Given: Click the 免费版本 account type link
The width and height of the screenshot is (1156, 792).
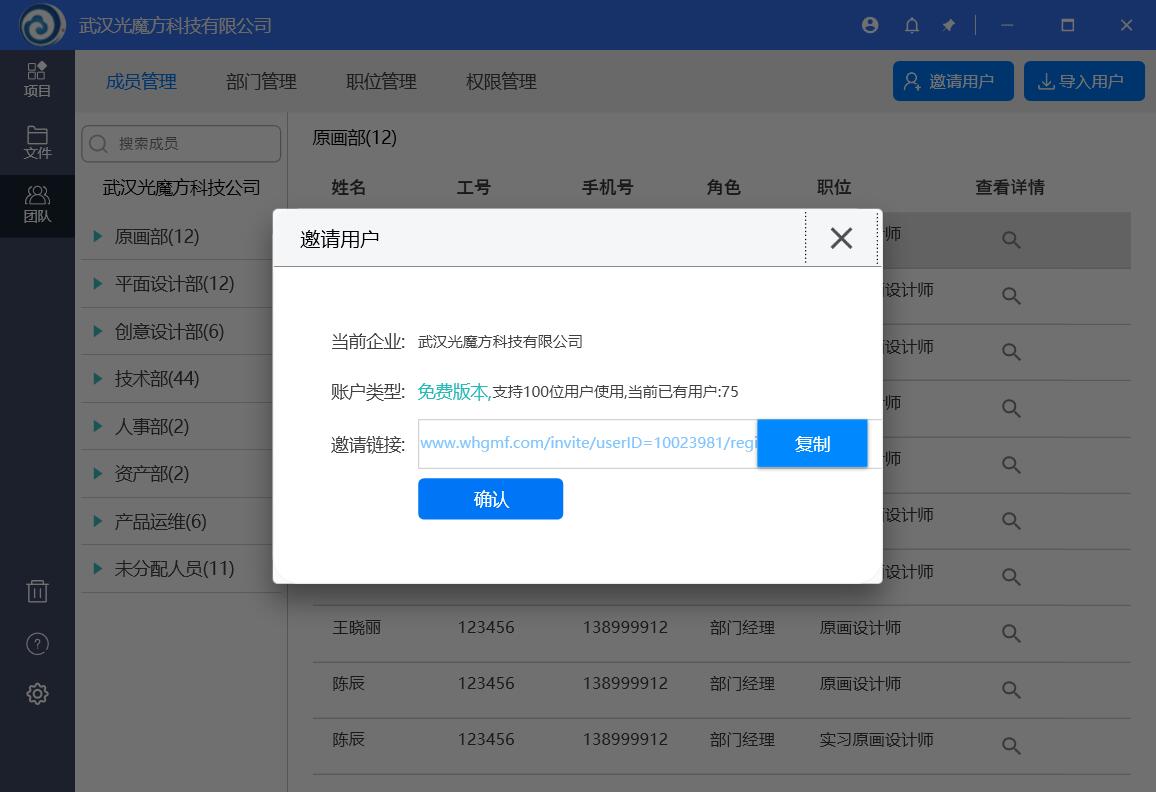Looking at the screenshot, I should pos(454,392).
